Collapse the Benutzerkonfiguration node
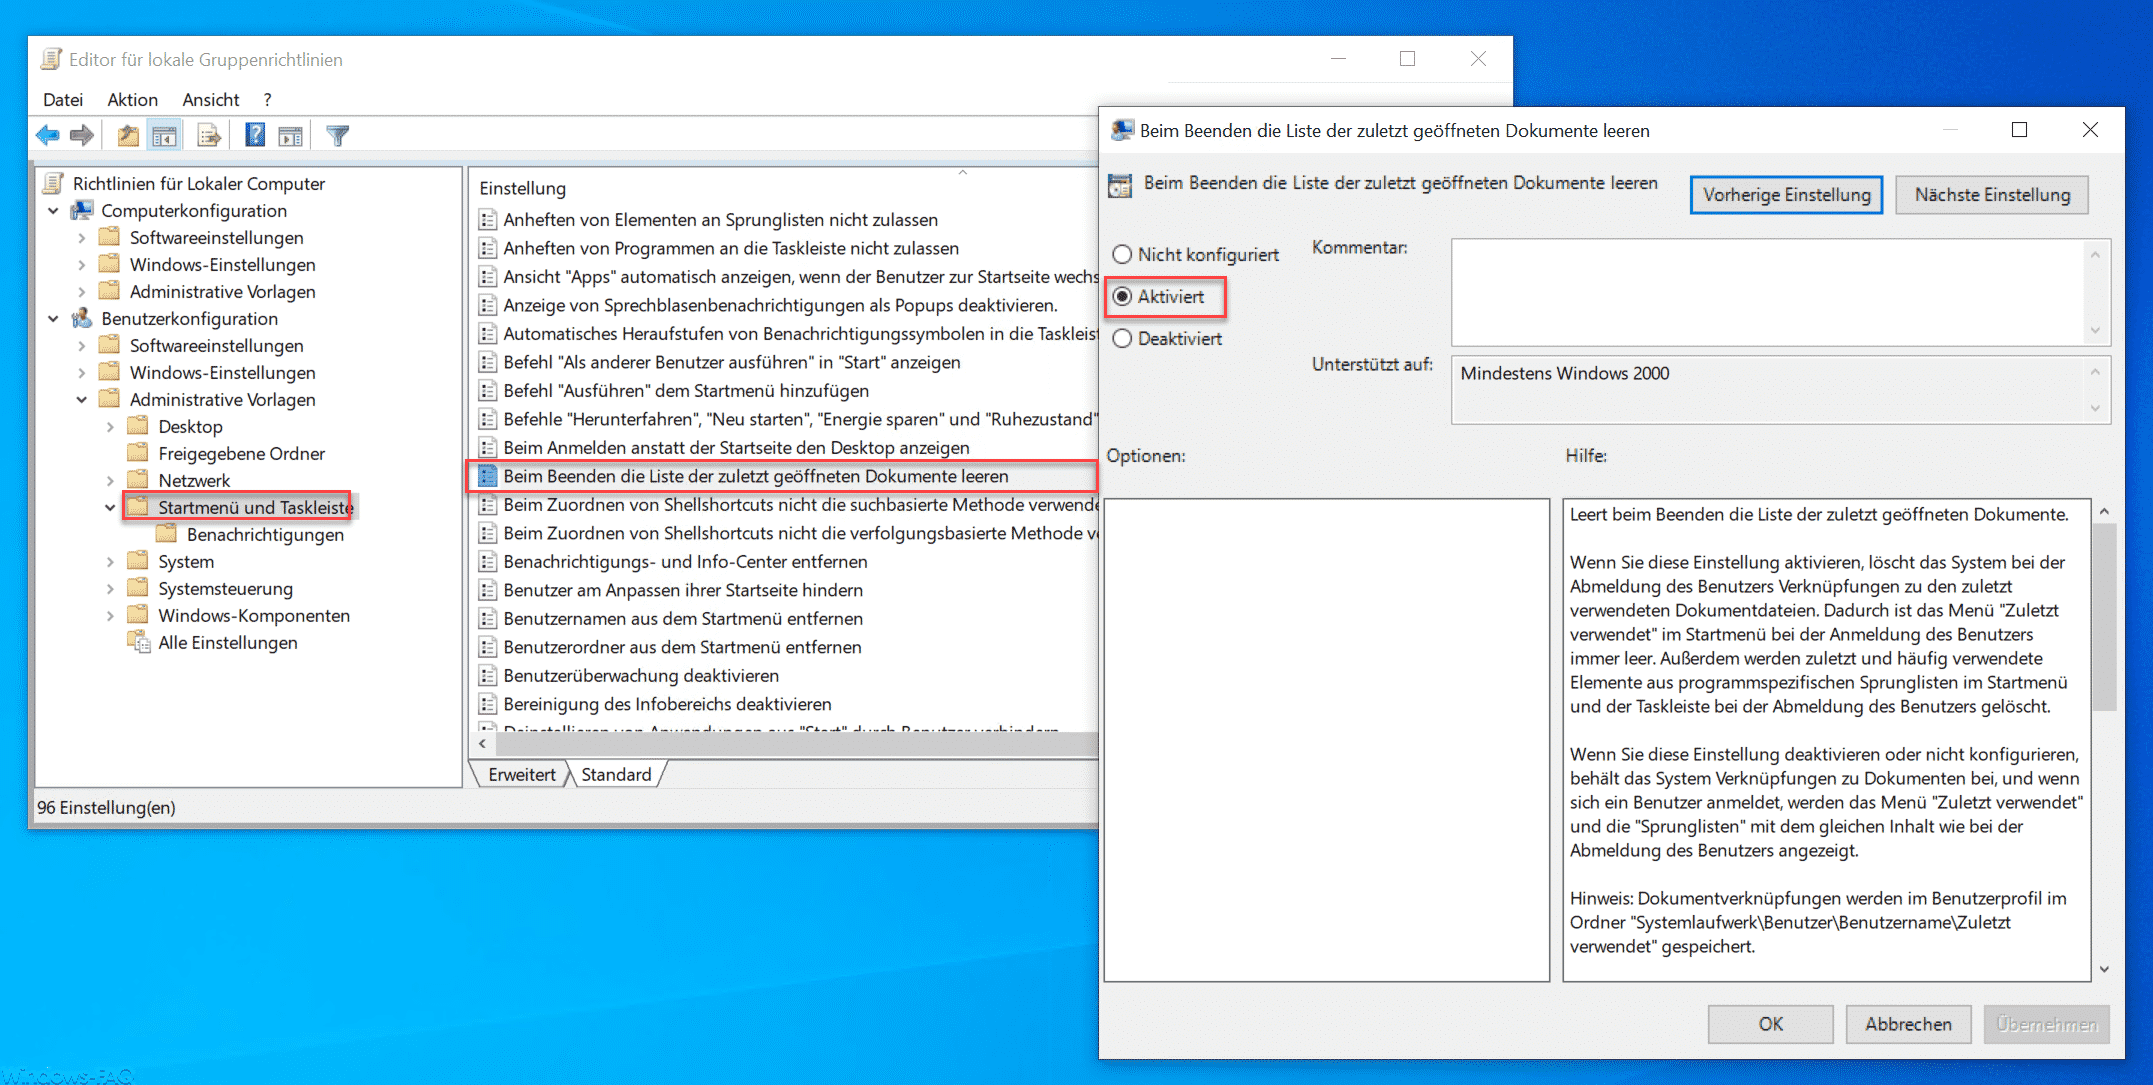The width and height of the screenshot is (2153, 1085). pyautogui.click(x=54, y=319)
